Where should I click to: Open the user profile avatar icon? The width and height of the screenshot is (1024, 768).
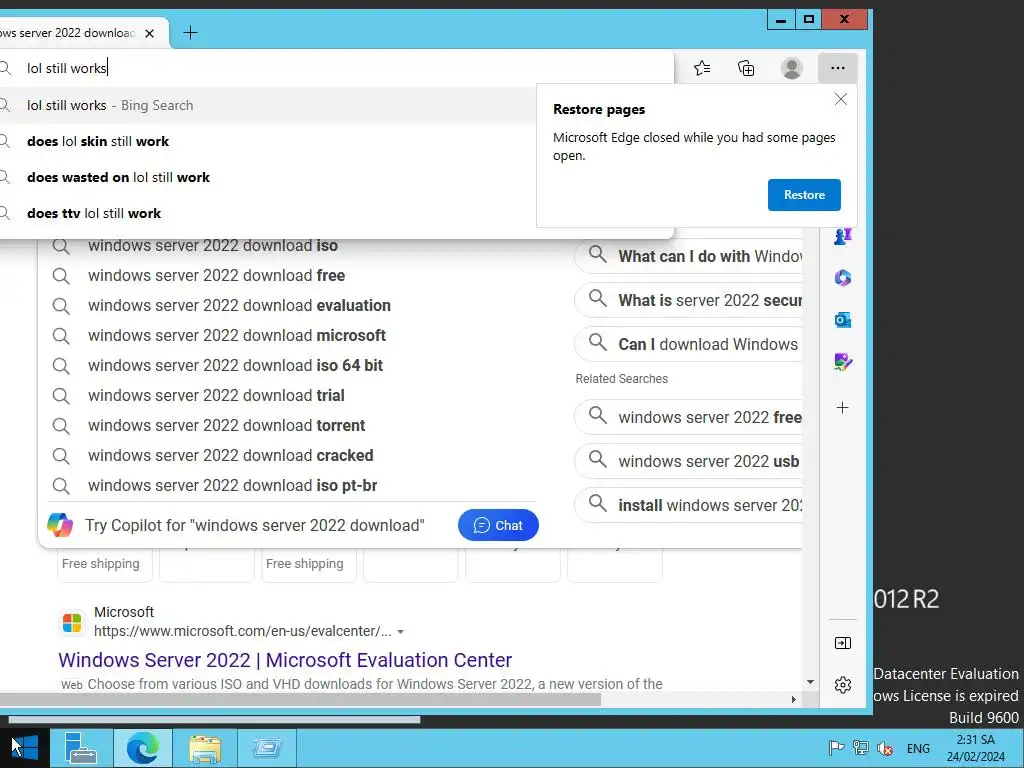coord(792,68)
